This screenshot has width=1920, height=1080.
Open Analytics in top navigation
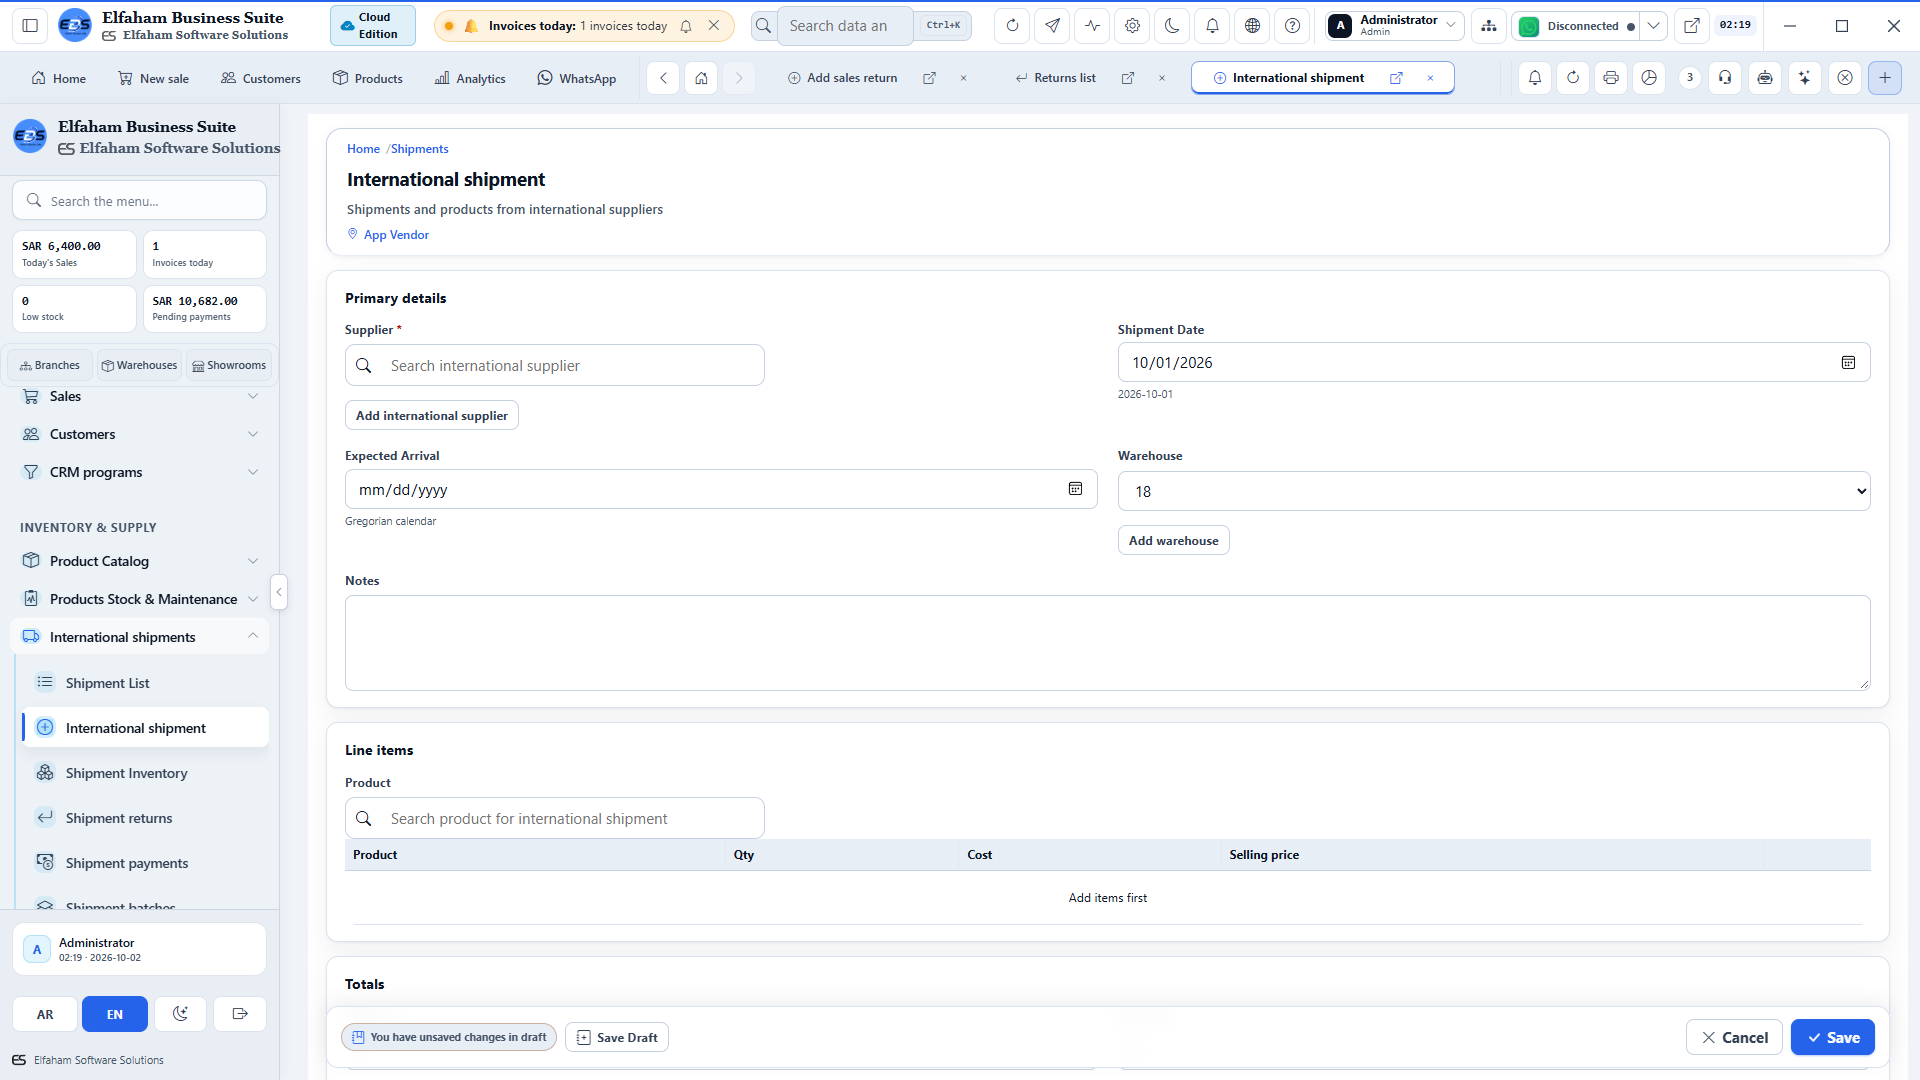(470, 78)
